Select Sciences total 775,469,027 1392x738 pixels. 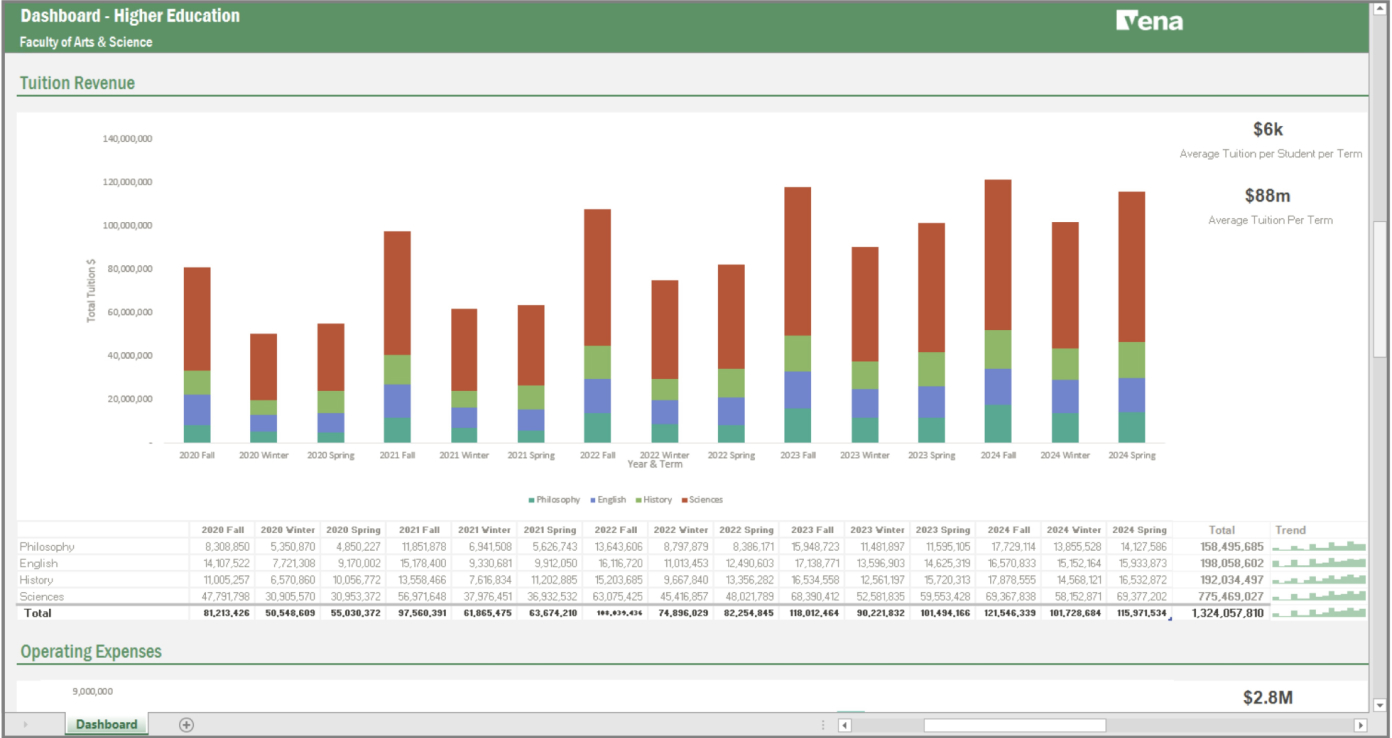click(x=1221, y=597)
